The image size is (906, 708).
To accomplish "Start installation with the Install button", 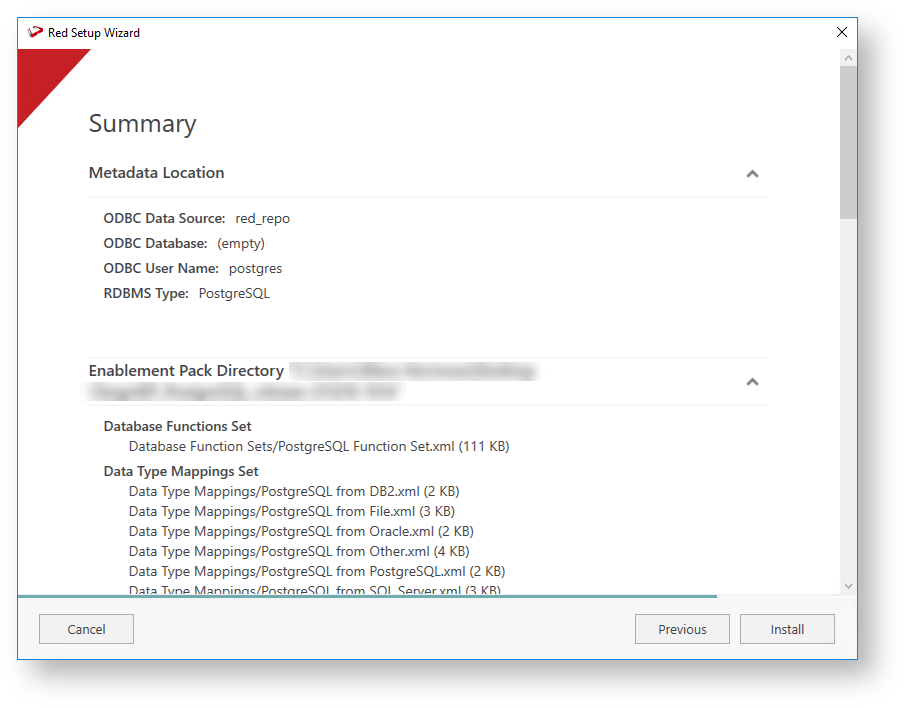I will [x=787, y=629].
